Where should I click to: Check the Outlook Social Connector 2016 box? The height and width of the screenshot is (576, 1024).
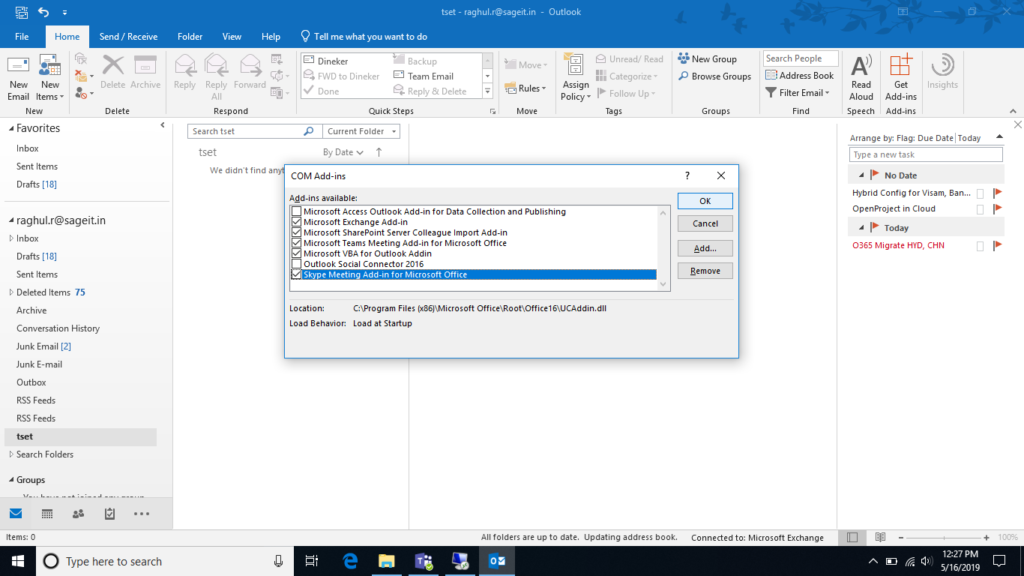point(296,264)
